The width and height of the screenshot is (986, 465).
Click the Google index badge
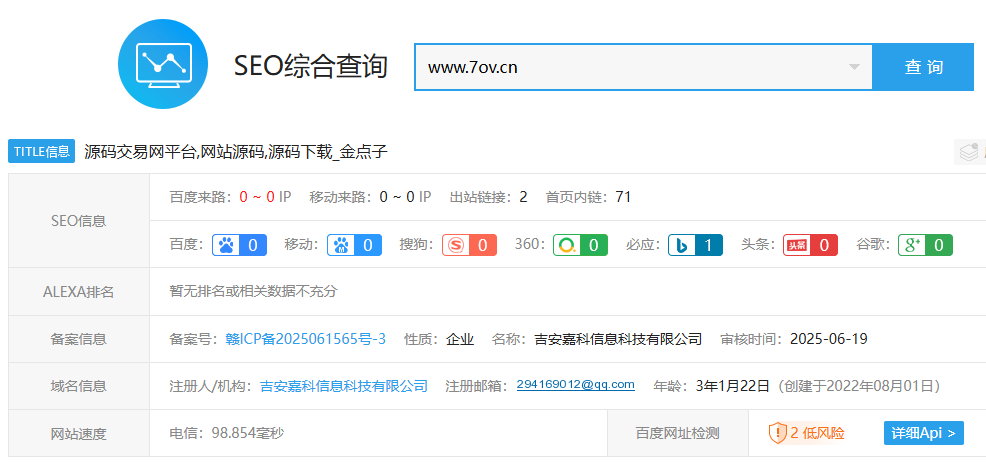[925, 245]
